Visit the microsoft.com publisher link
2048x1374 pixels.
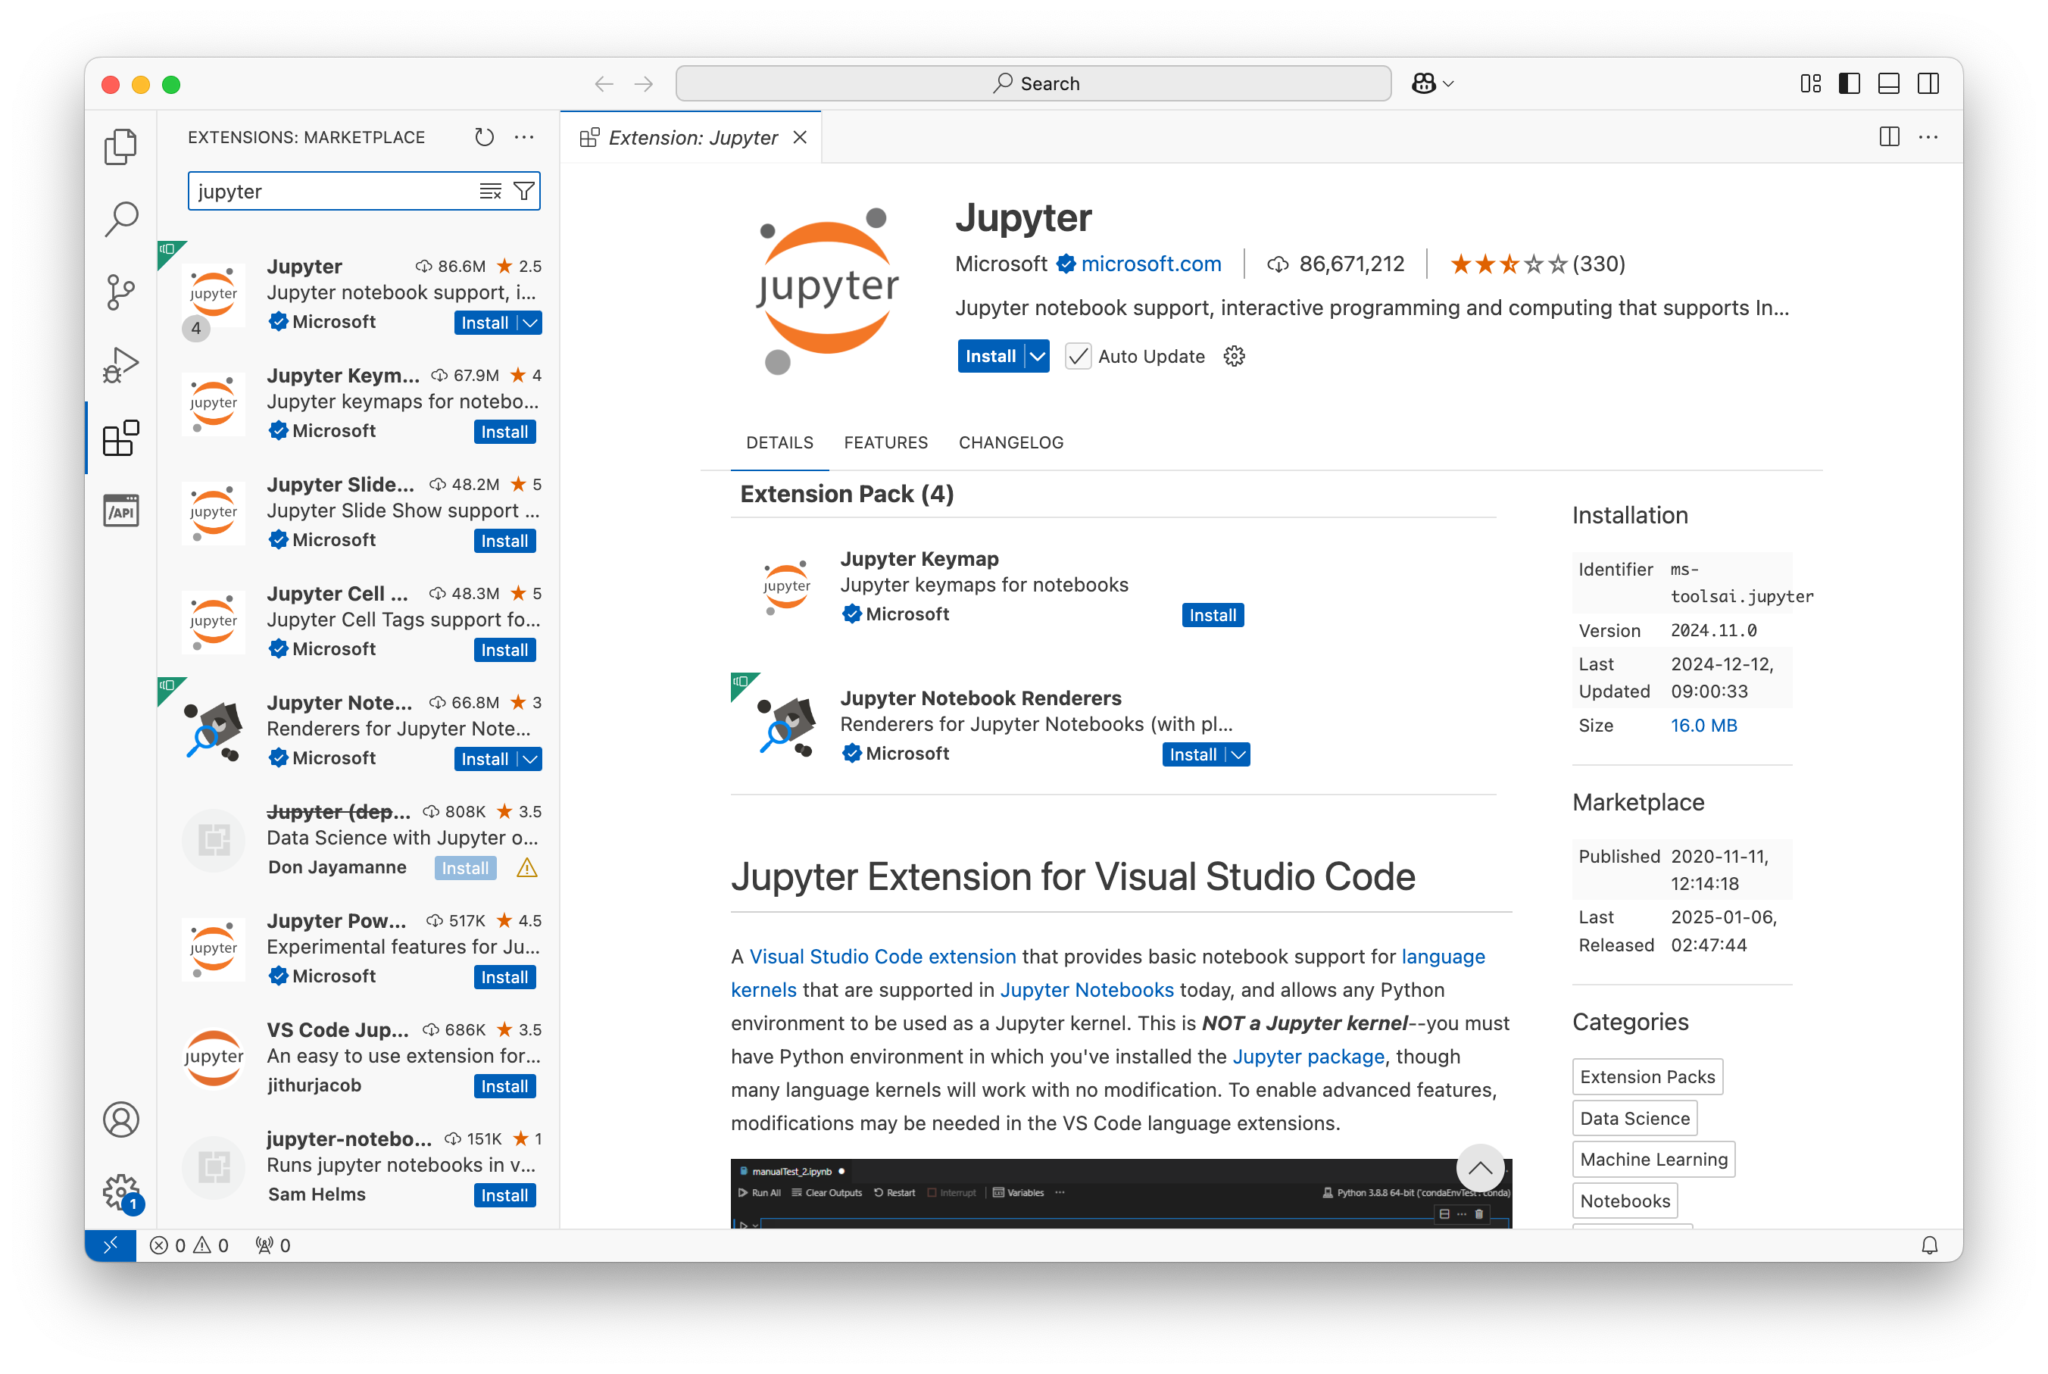1151,263
